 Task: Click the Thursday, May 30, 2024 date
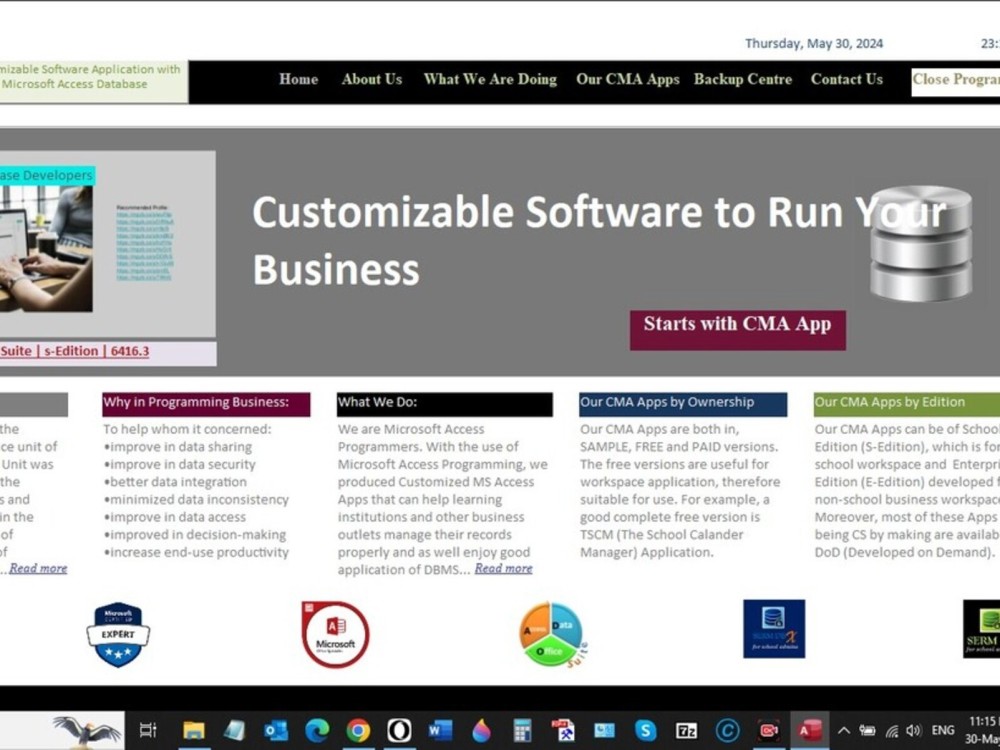(814, 43)
